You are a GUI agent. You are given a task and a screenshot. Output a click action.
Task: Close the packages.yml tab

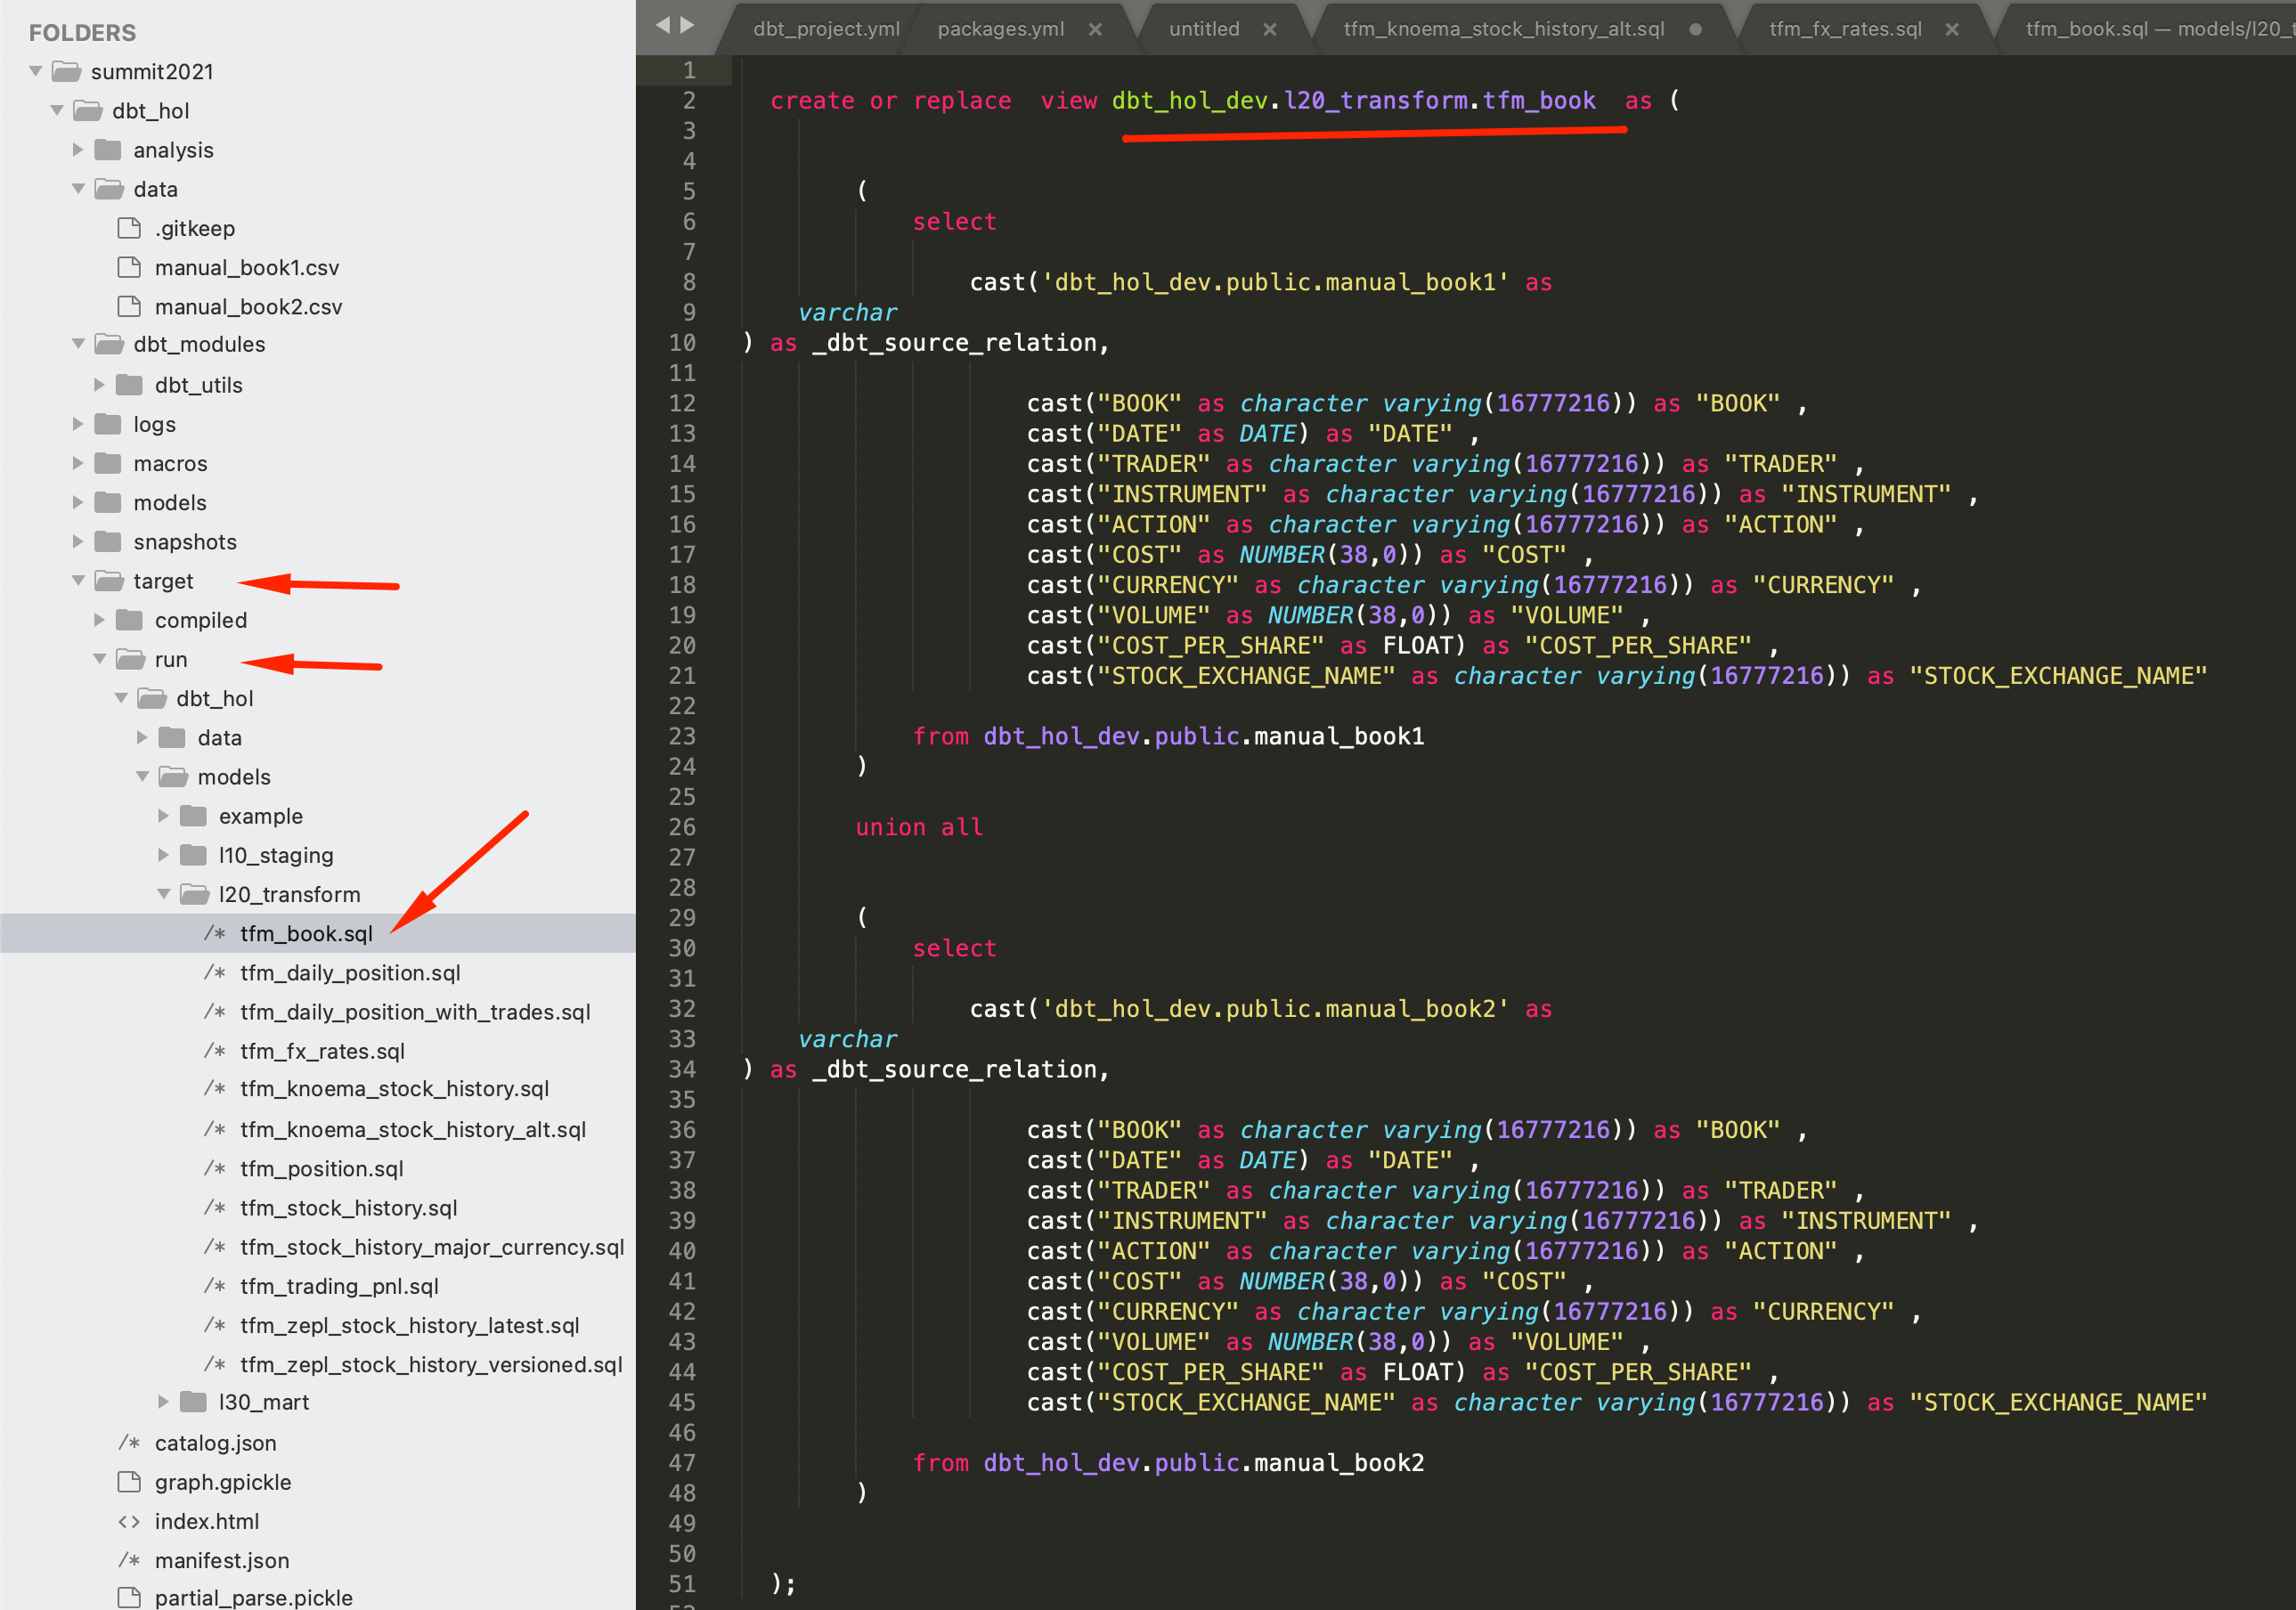pyautogui.click(x=1095, y=30)
